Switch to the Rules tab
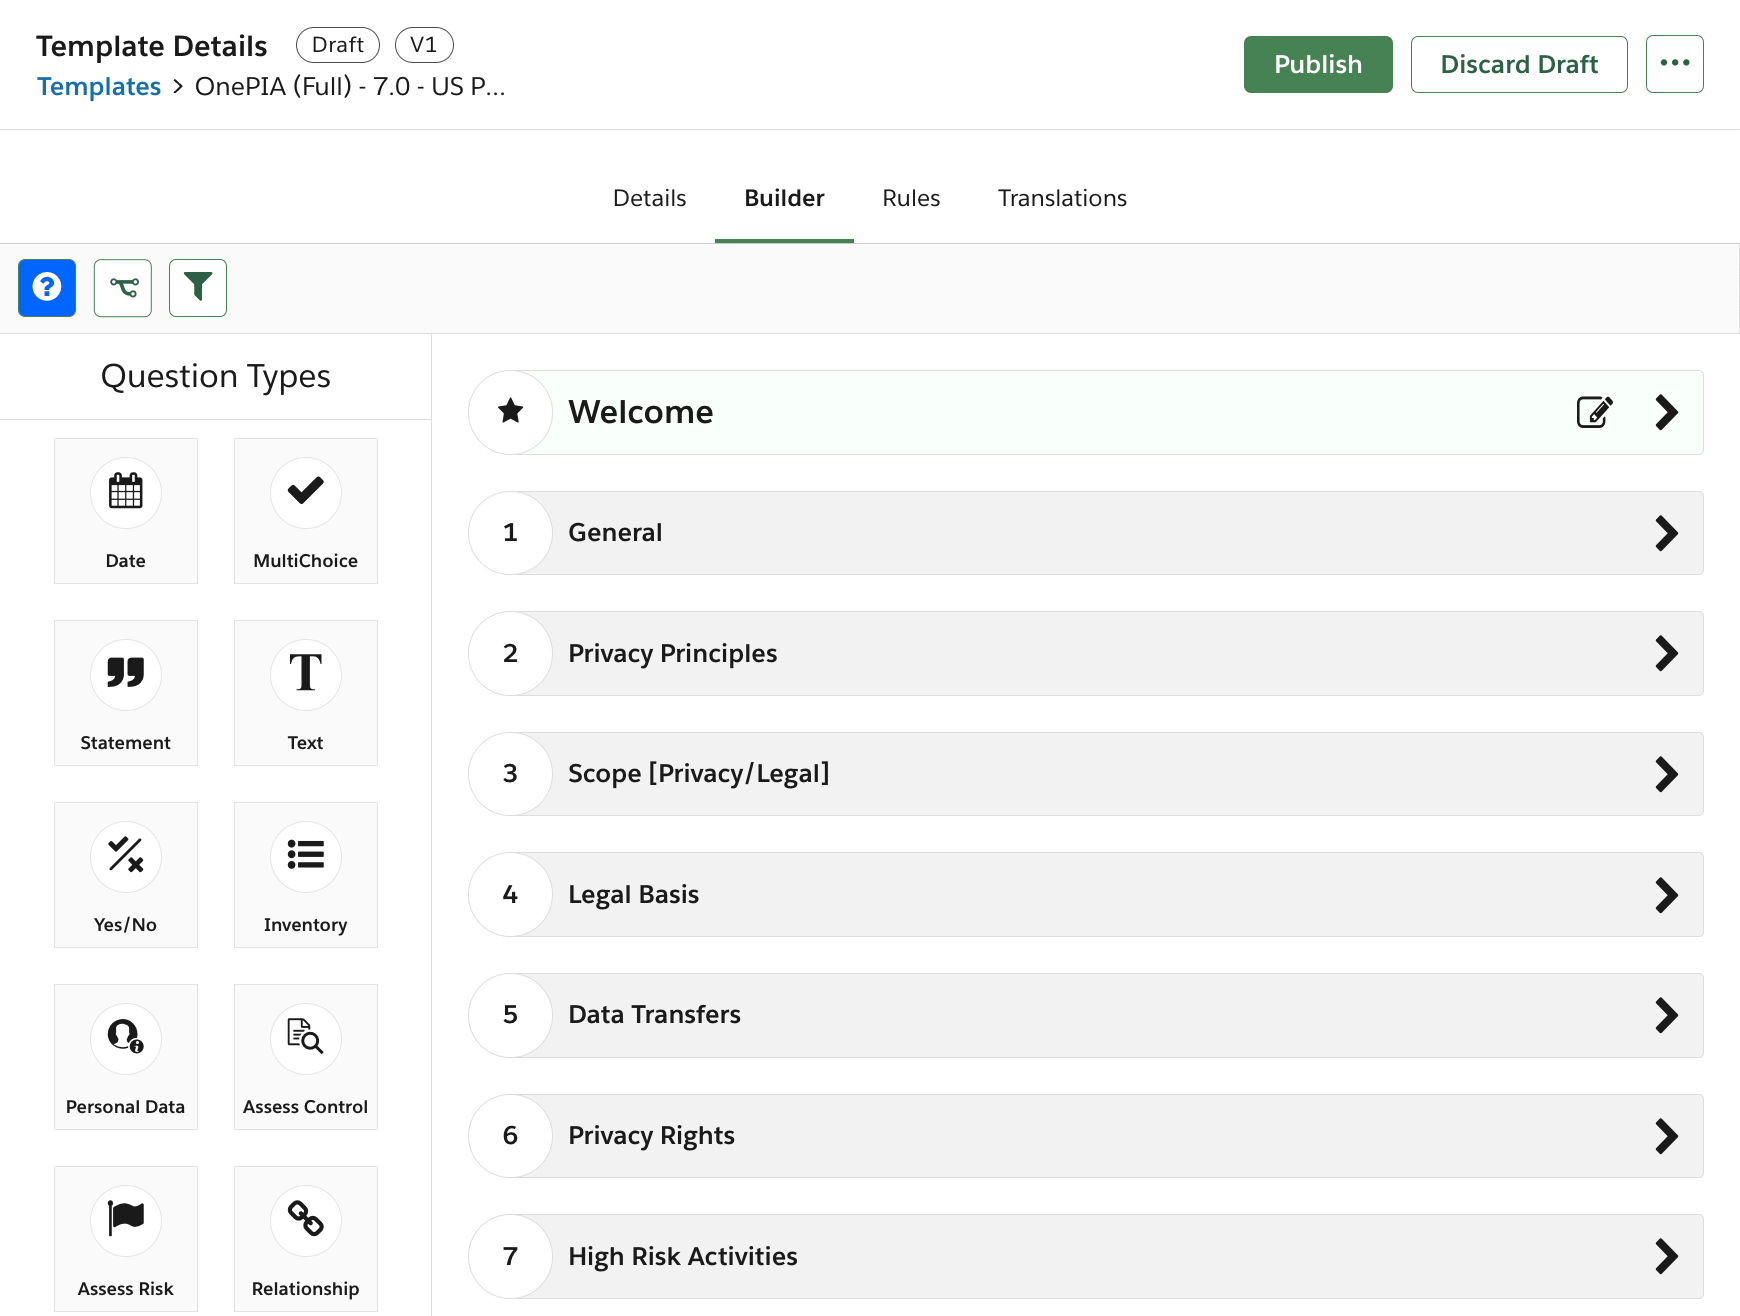This screenshot has height=1316, width=1740. tap(910, 198)
